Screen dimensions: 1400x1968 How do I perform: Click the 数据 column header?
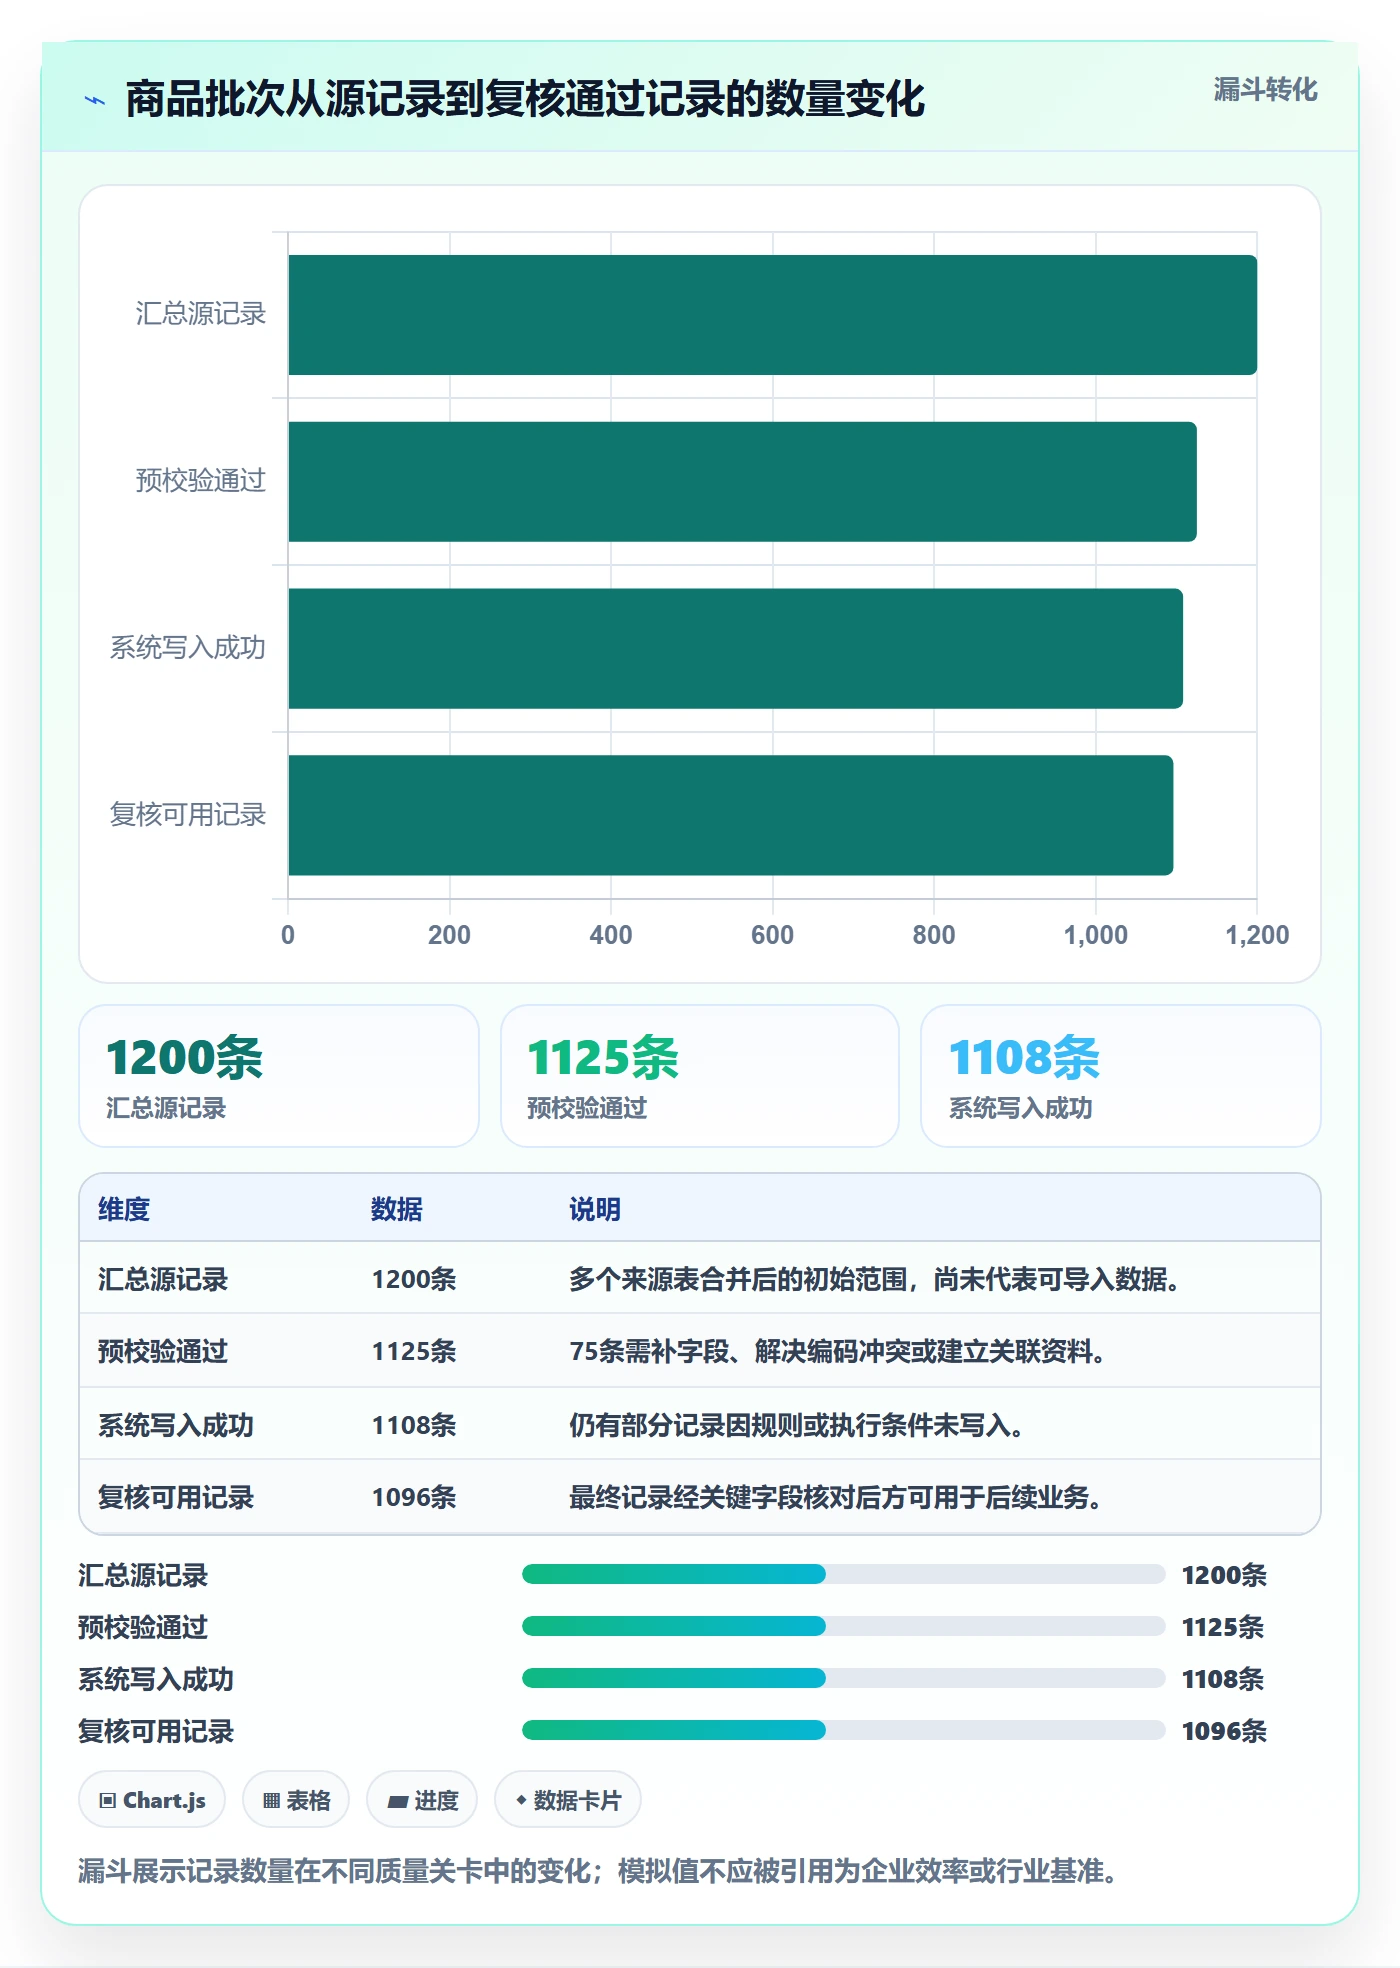[x=397, y=1209]
